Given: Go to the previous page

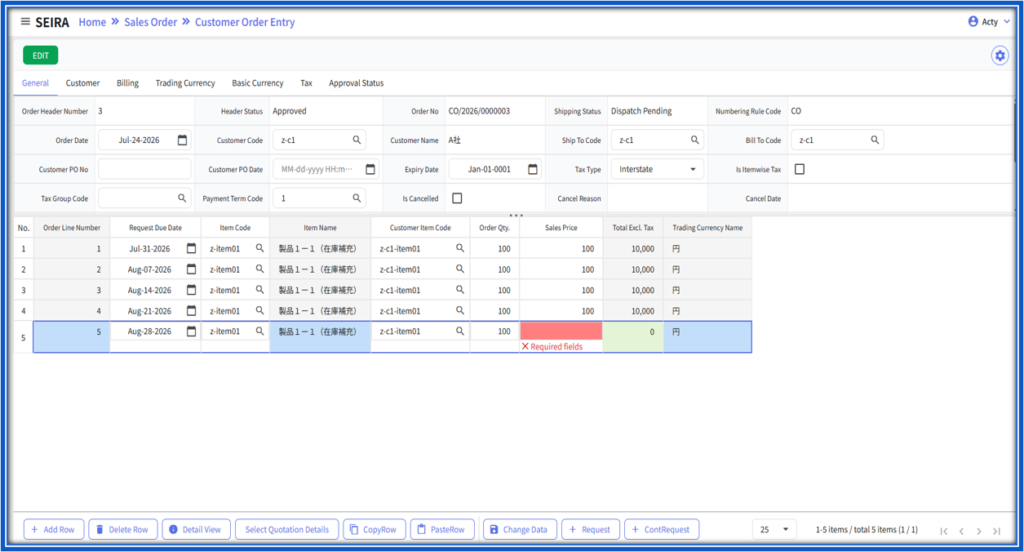Looking at the screenshot, I should click(961, 531).
